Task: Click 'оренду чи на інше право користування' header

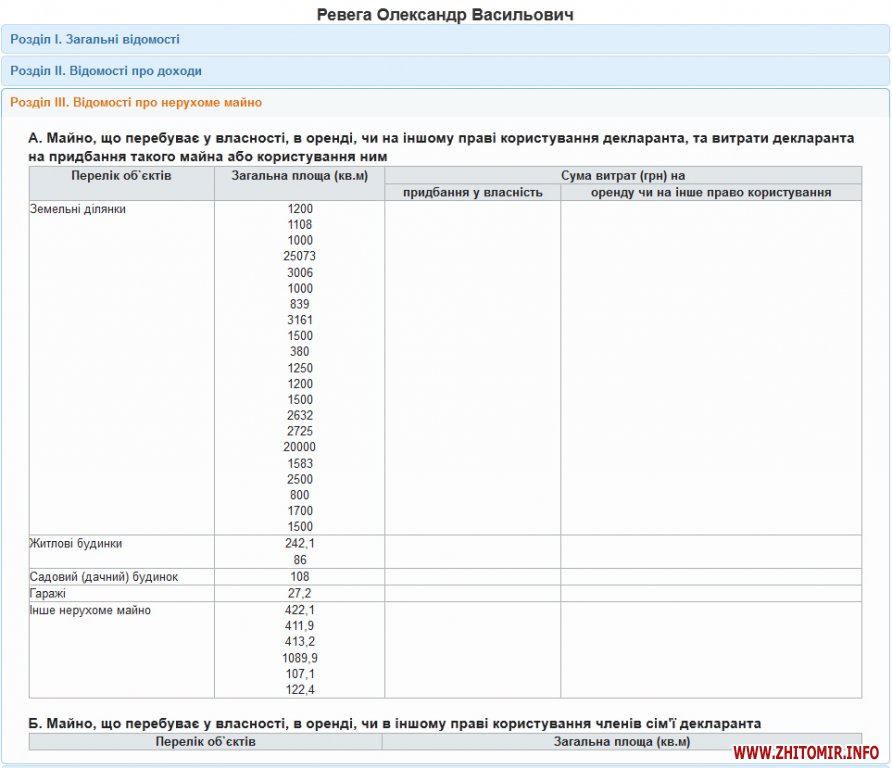Action: (710, 192)
